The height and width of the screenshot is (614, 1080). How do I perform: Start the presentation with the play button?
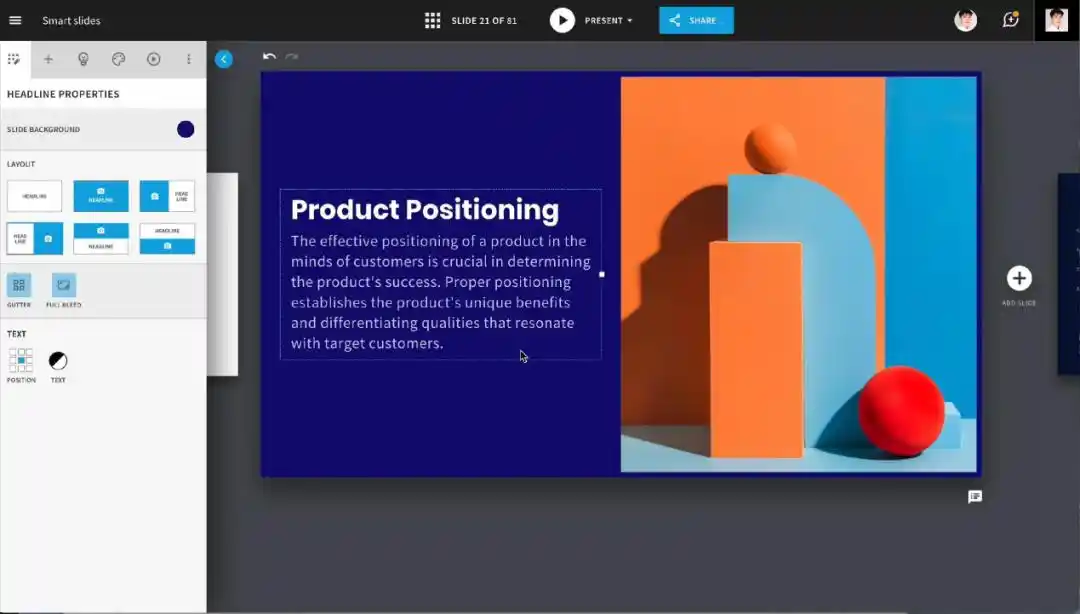coord(562,21)
